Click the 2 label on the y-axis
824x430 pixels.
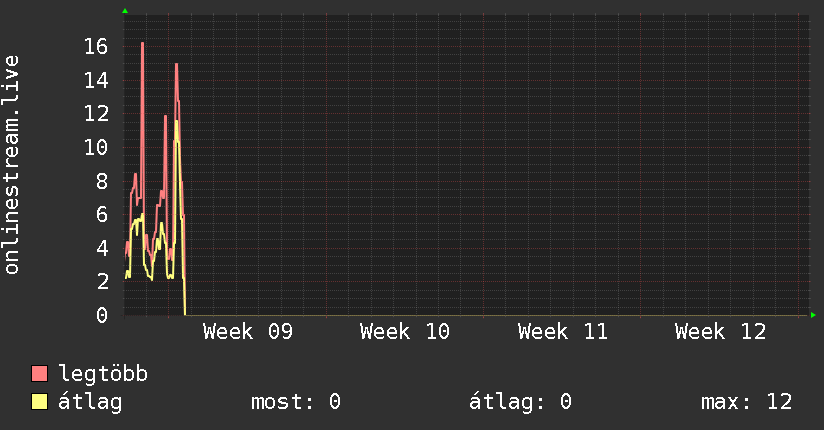[x=102, y=282]
